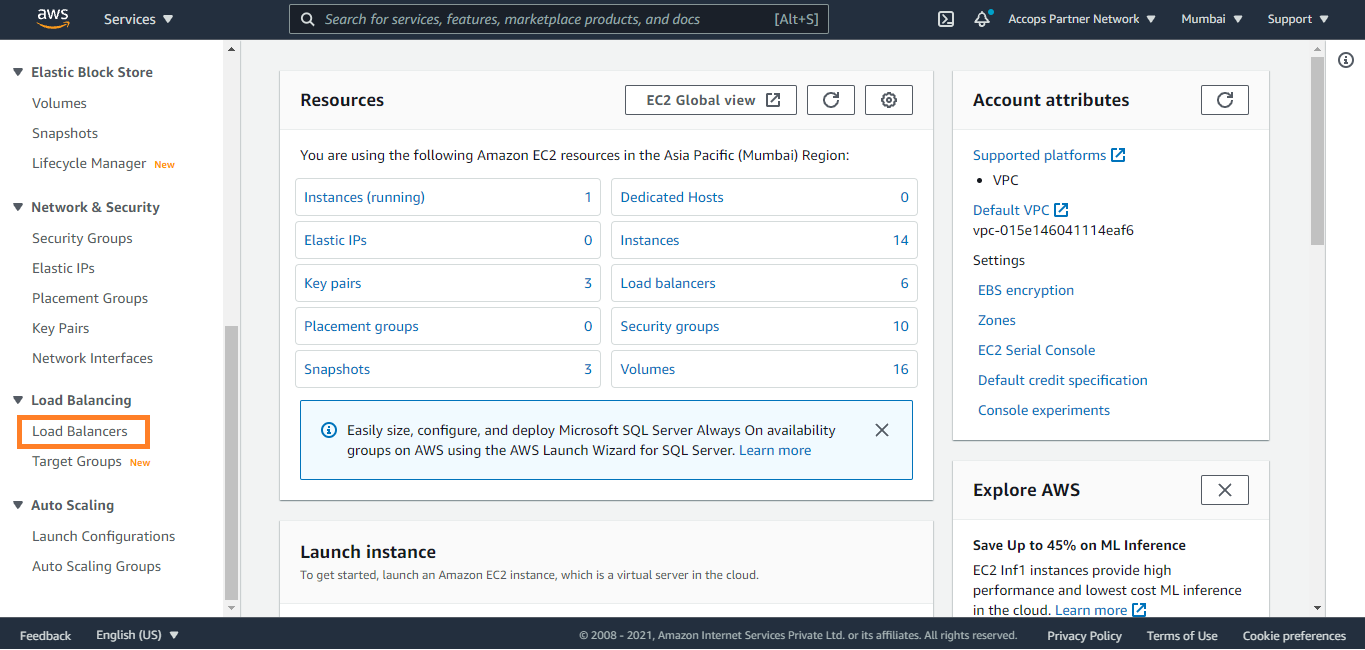The width and height of the screenshot is (1365, 650).
Task: Open Volumes in the sidebar
Action: 59,103
